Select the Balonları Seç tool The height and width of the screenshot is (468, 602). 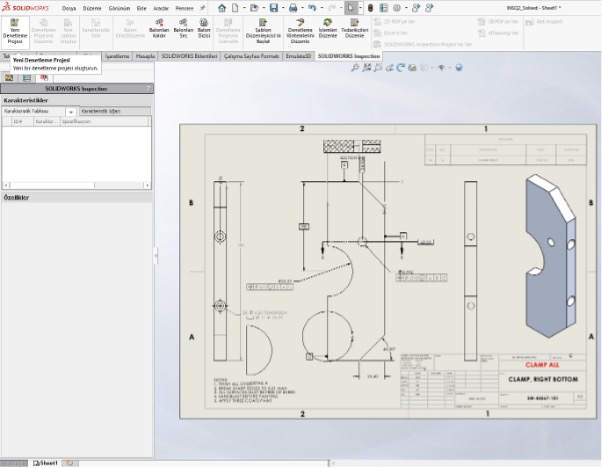click(x=183, y=30)
